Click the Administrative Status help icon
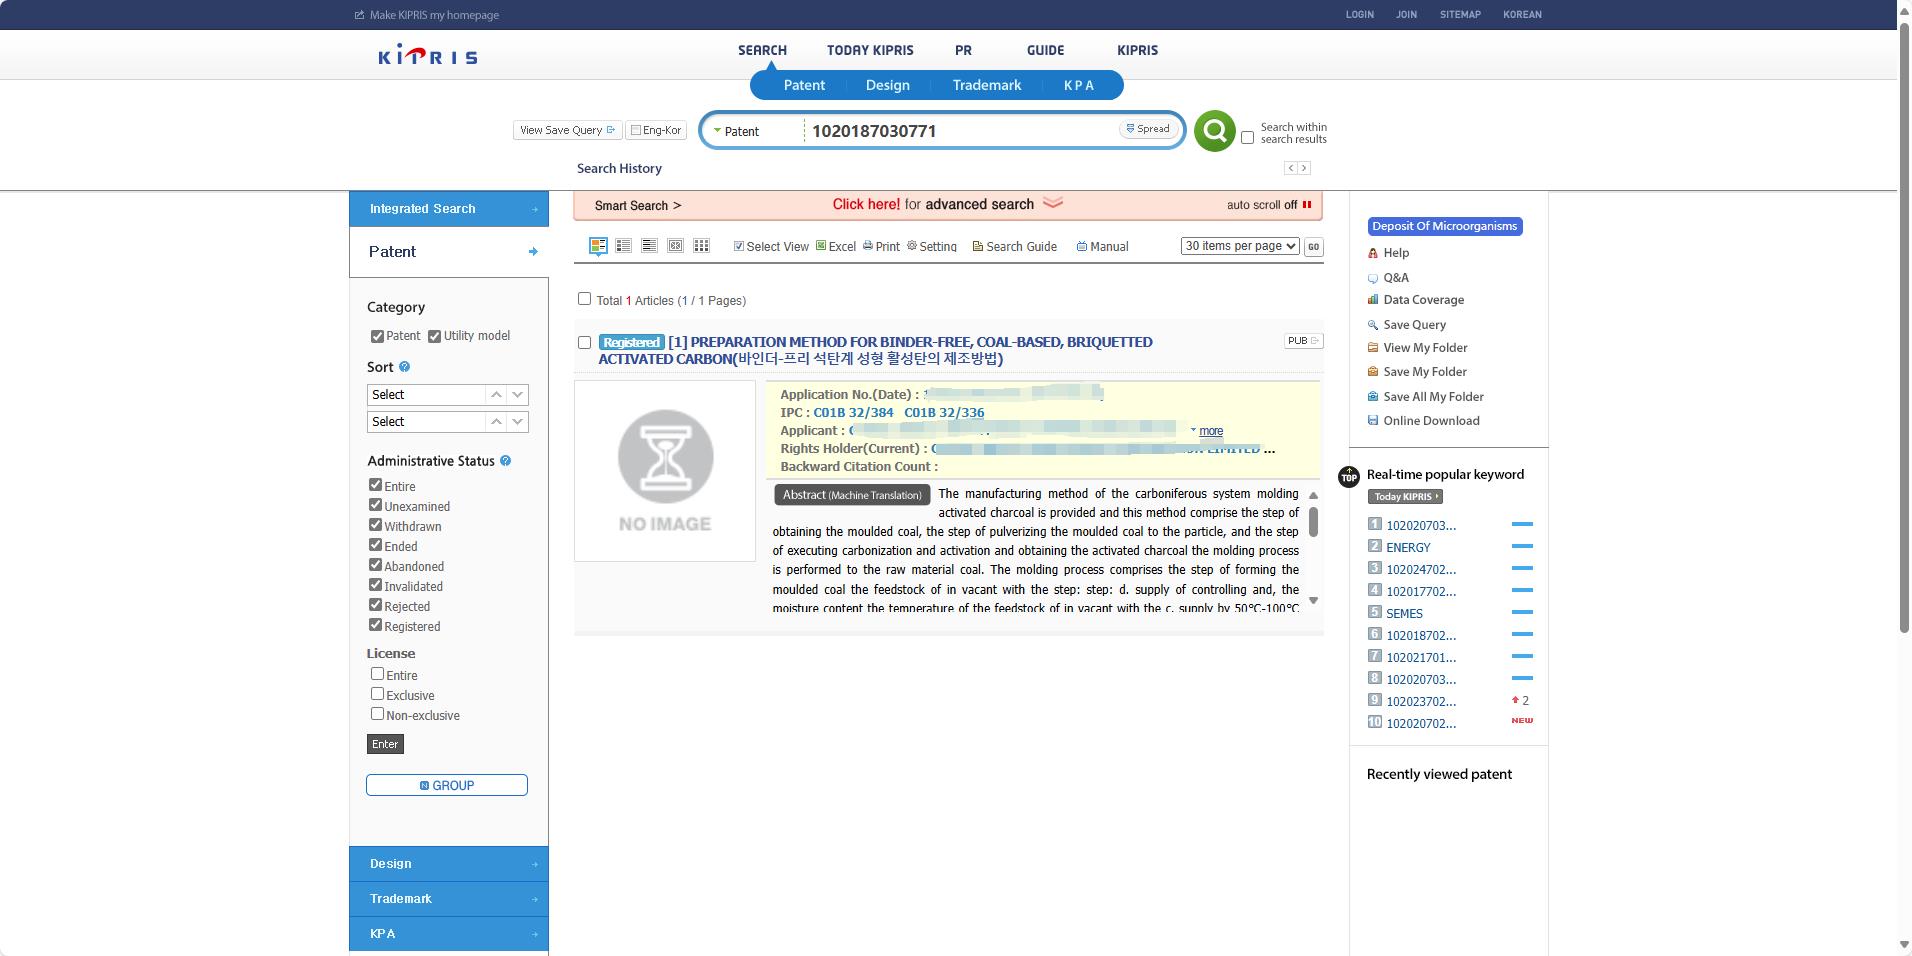1912x956 pixels. click(x=505, y=461)
